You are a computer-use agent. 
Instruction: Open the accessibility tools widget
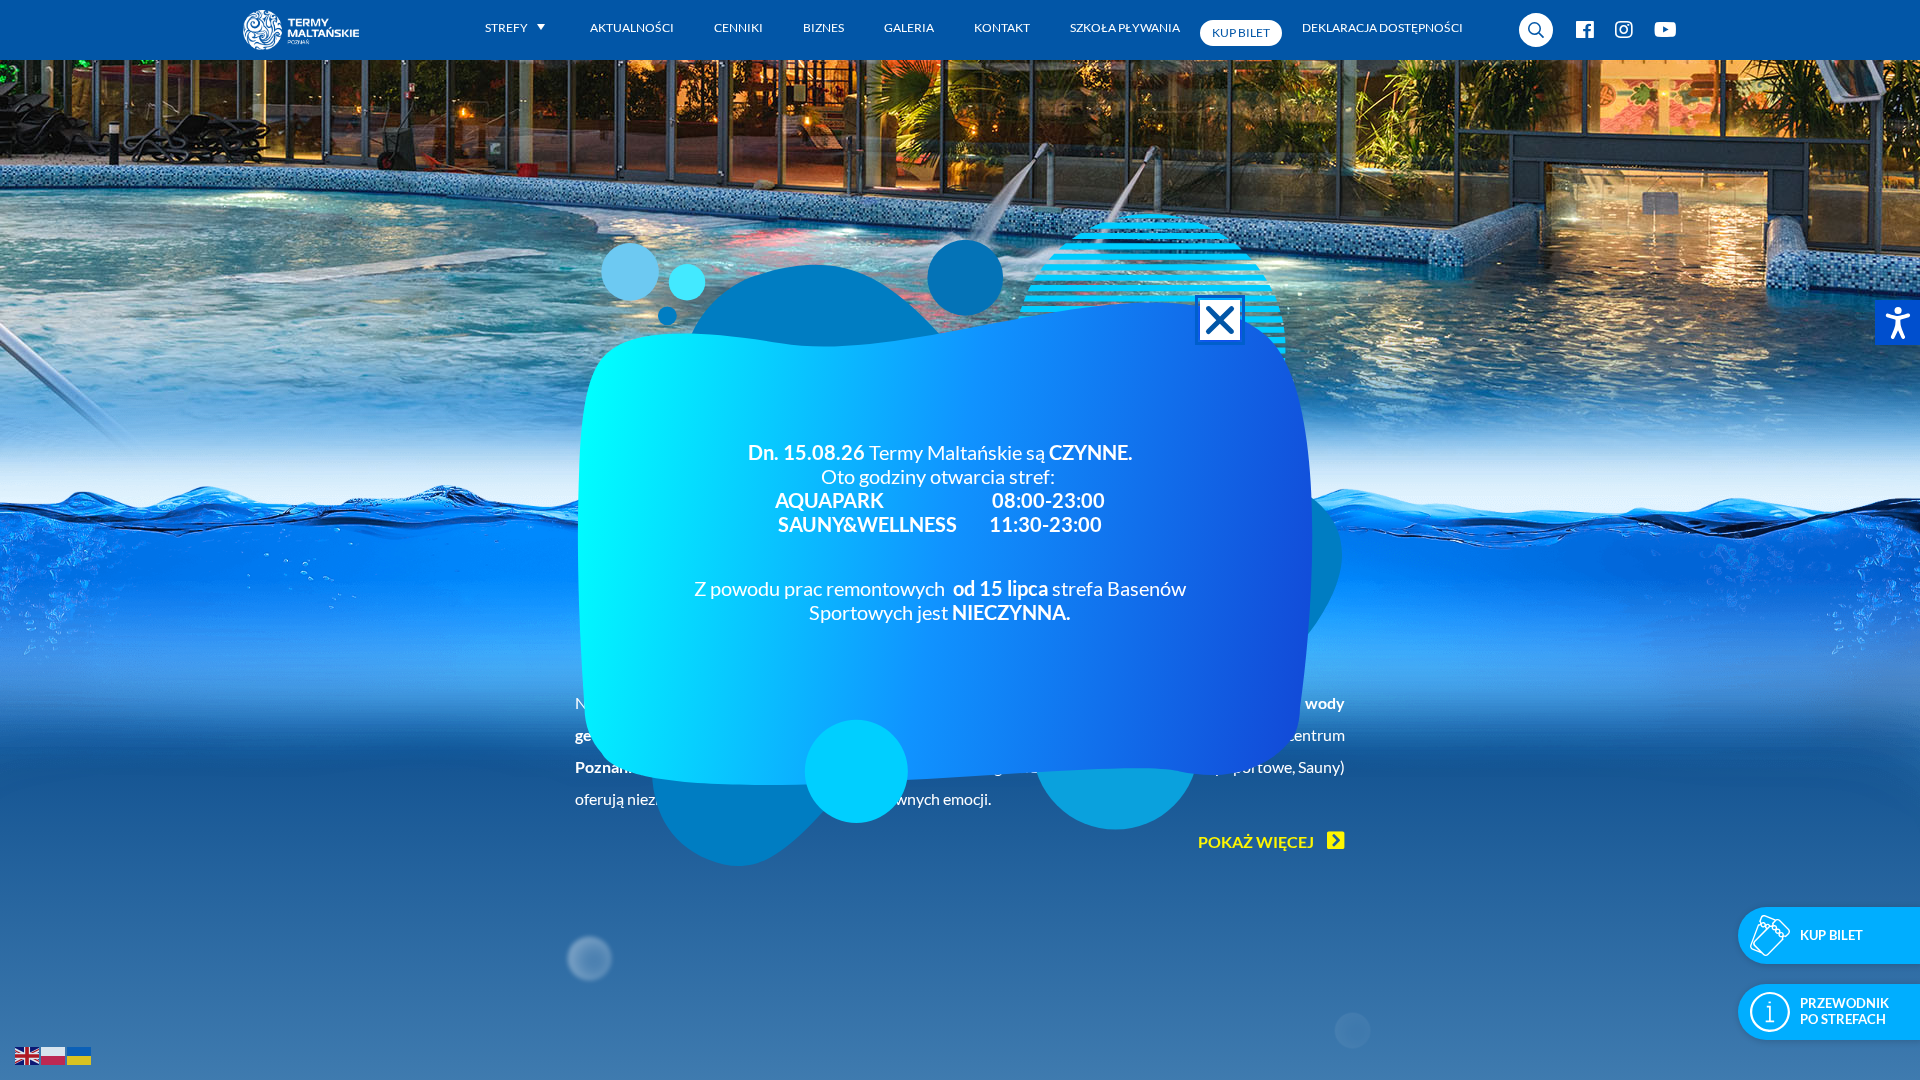click(x=1897, y=323)
